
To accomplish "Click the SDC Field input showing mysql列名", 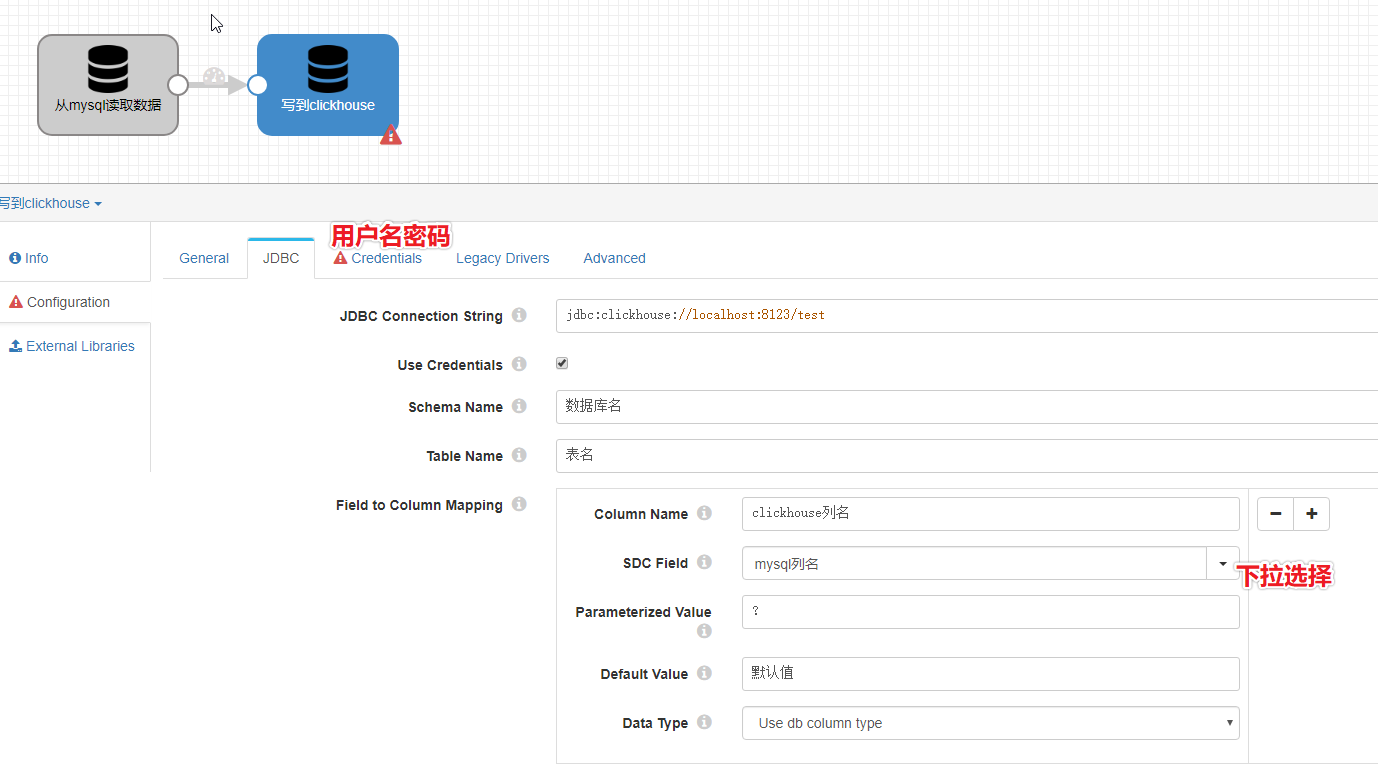I will pos(974,563).
